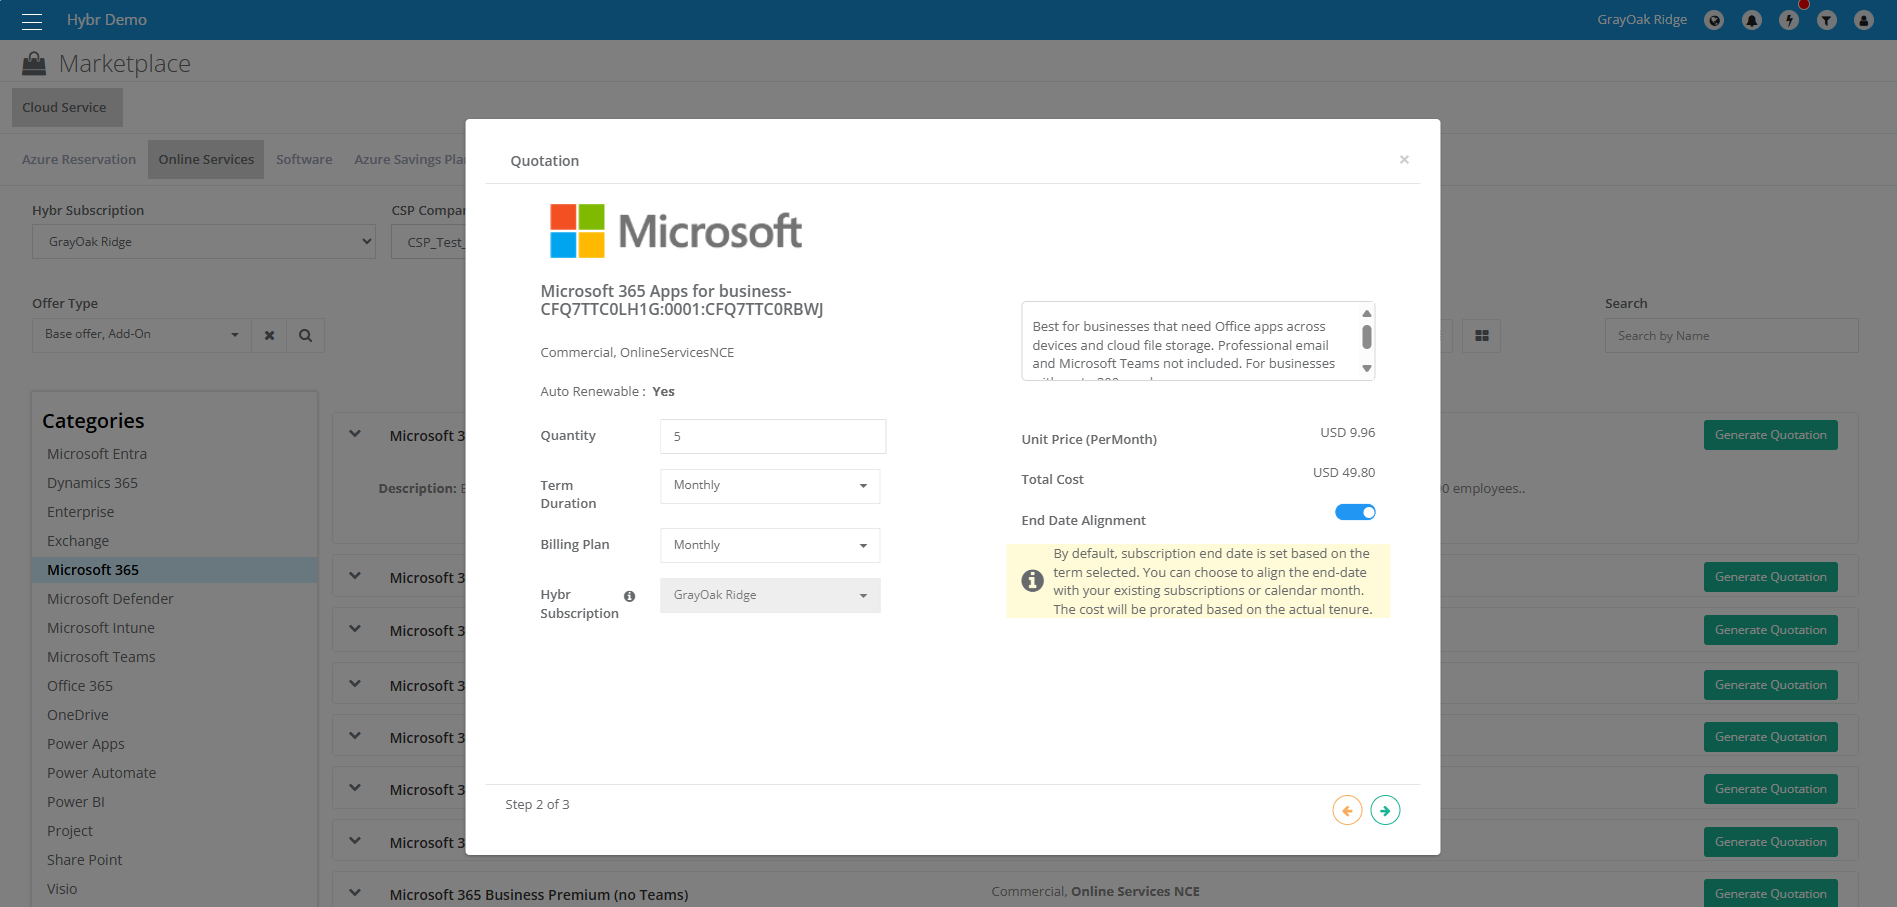Select Project category
The width and height of the screenshot is (1897, 907).
point(70,831)
